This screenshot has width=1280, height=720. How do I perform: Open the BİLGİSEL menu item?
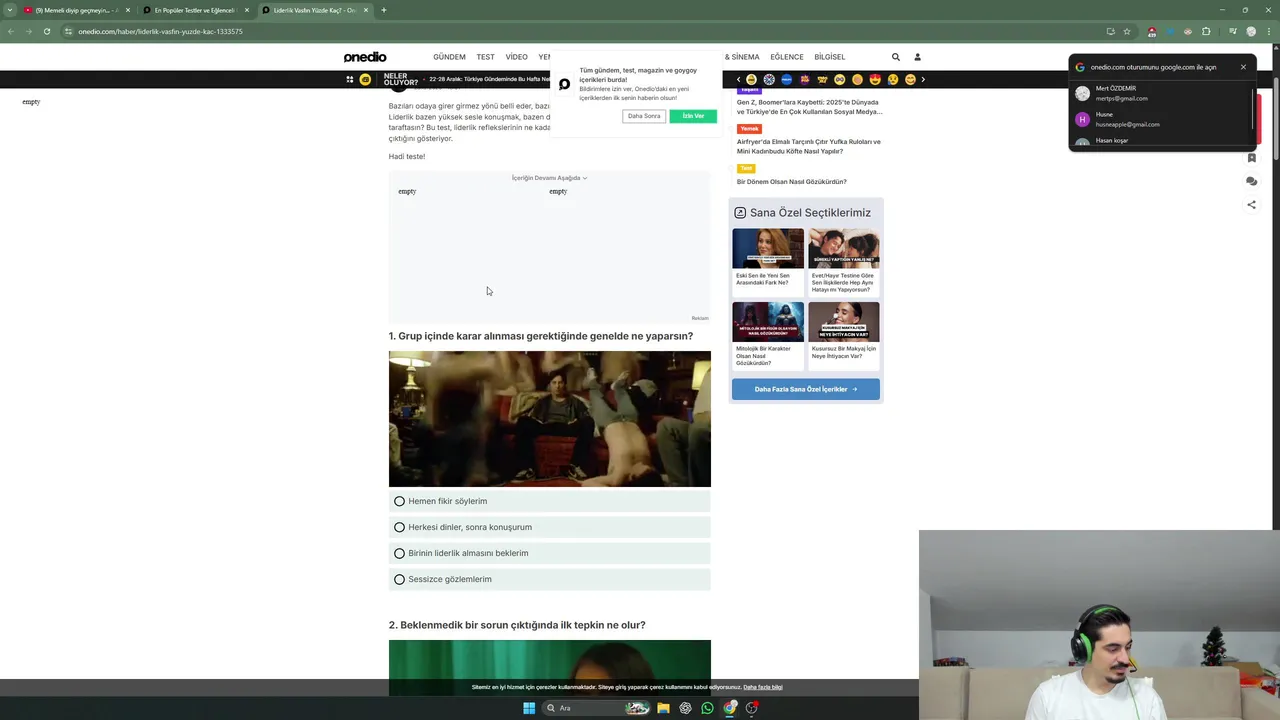[x=829, y=57]
